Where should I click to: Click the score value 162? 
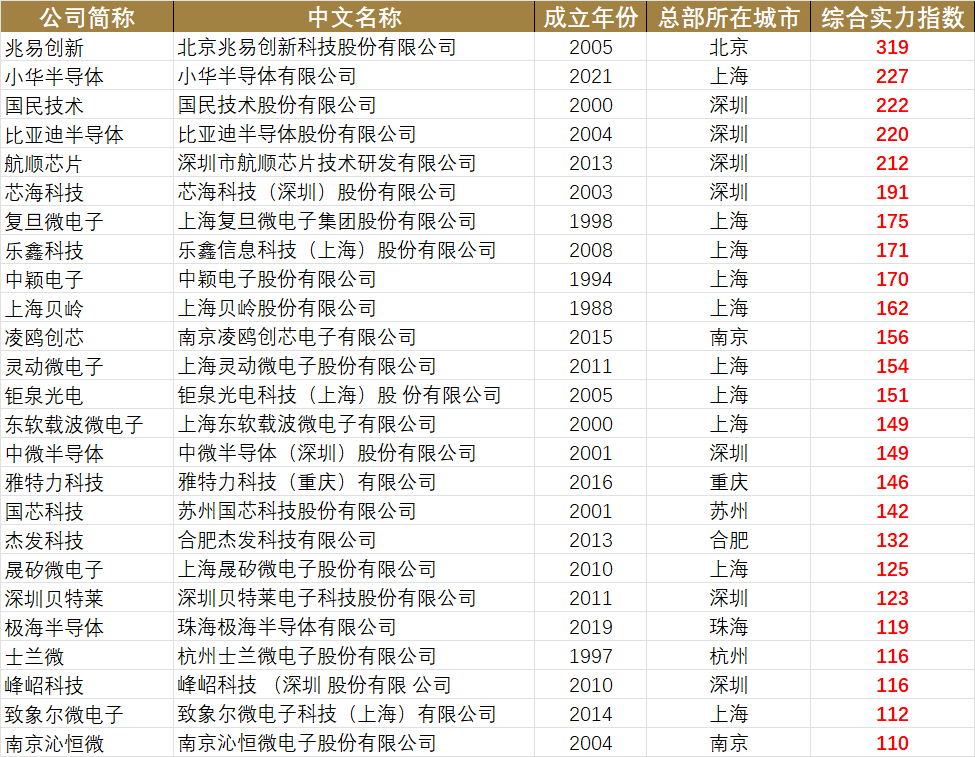click(892, 309)
